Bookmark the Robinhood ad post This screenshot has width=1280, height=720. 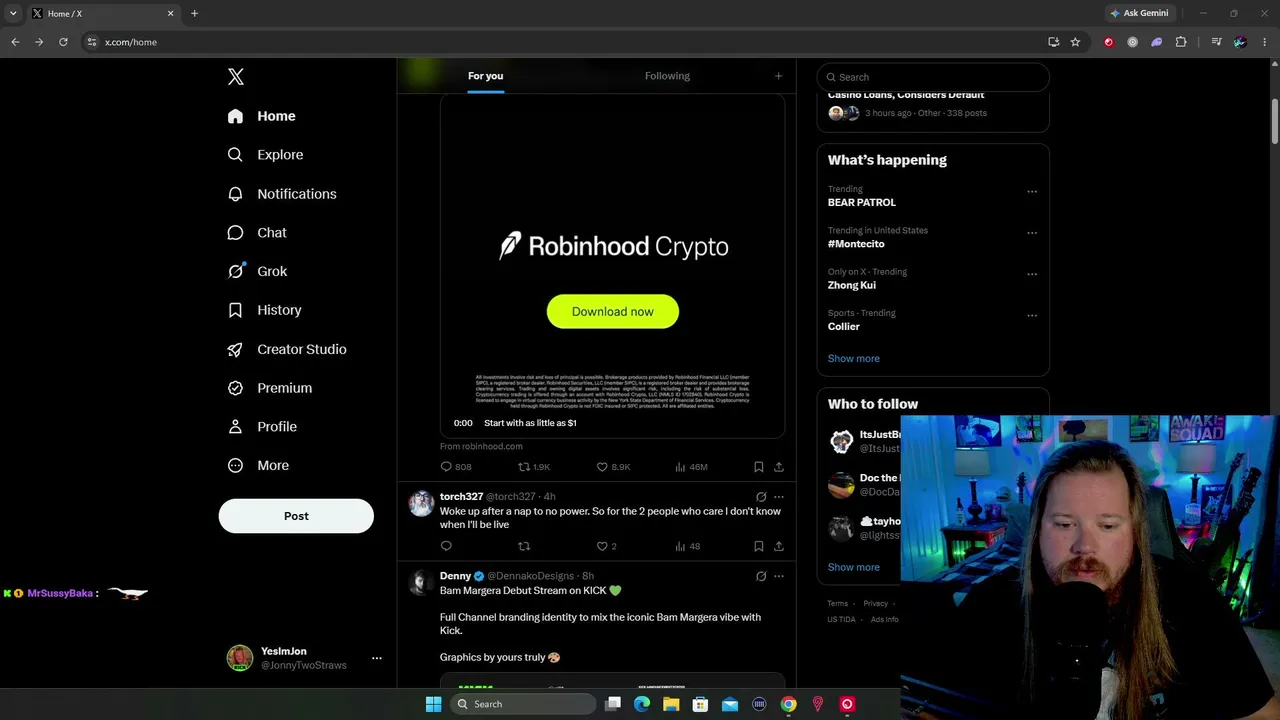pos(759,467)
